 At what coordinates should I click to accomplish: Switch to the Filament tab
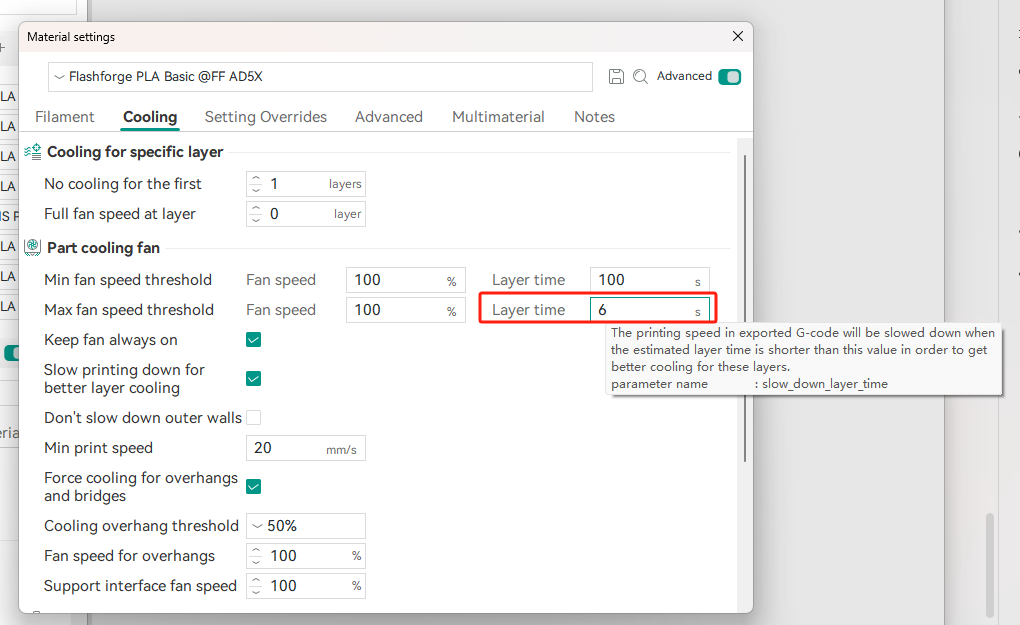click(x=64, y=117)
